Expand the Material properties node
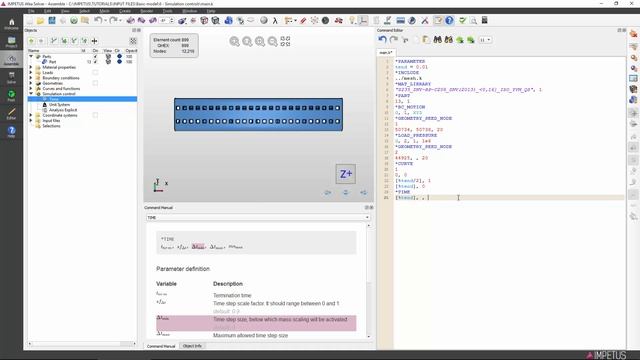Screen dimensions: 640x360 31,67
